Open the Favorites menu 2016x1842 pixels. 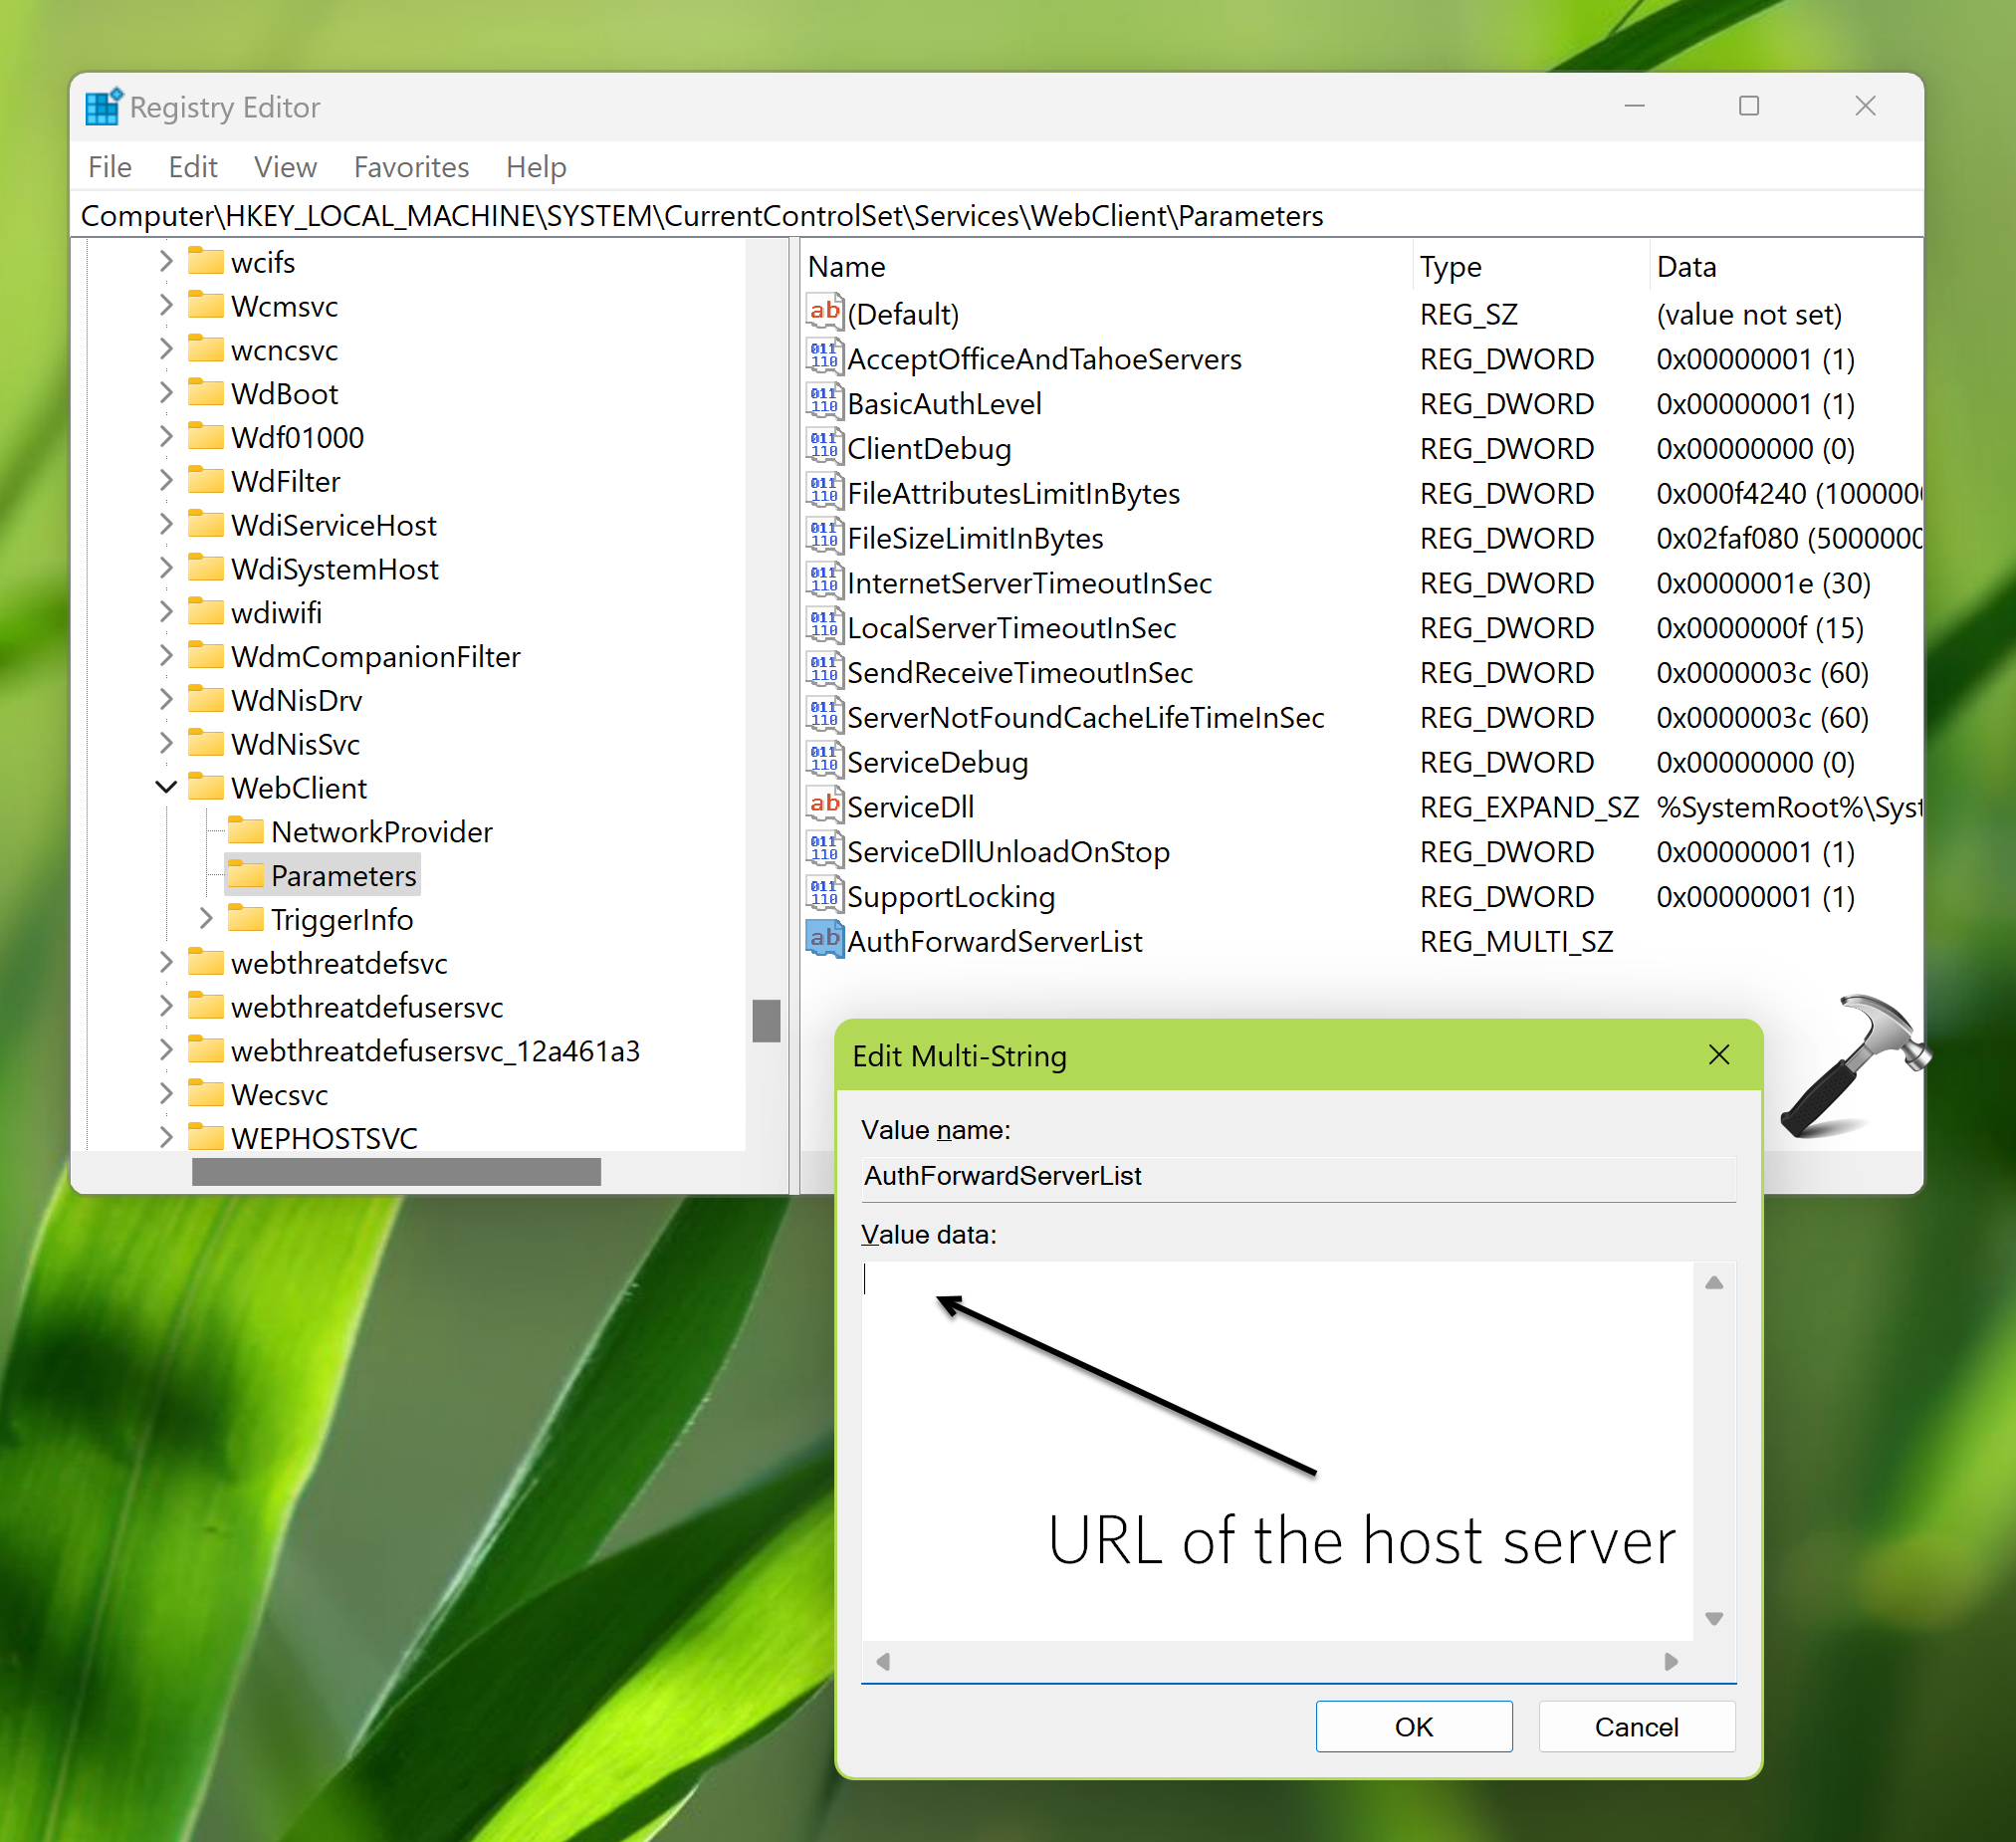pos(411,167)
